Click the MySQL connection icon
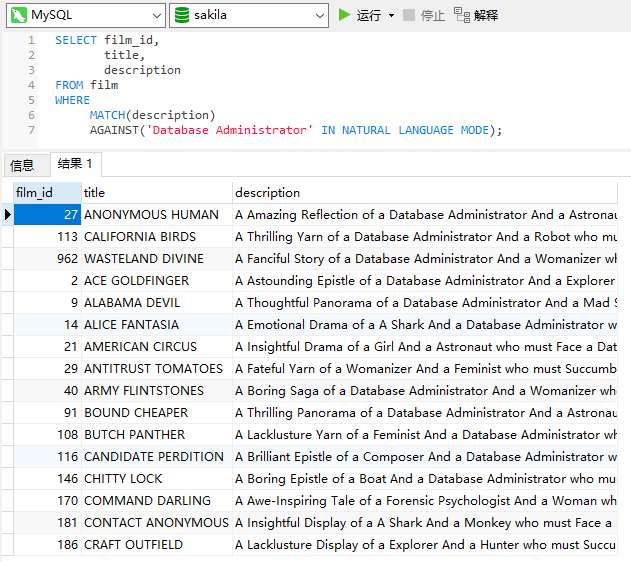The image size is (631, 562). click(19, 15)
